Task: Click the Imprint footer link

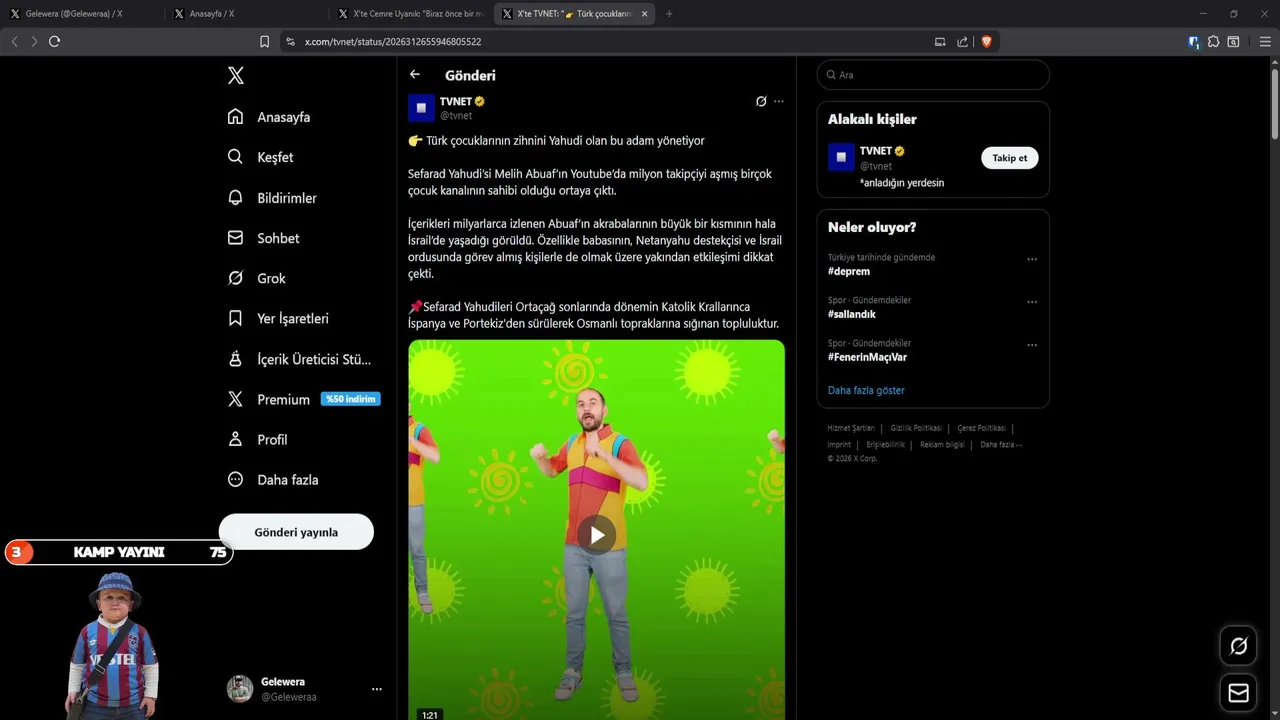Action: click(x=839, y=444)
